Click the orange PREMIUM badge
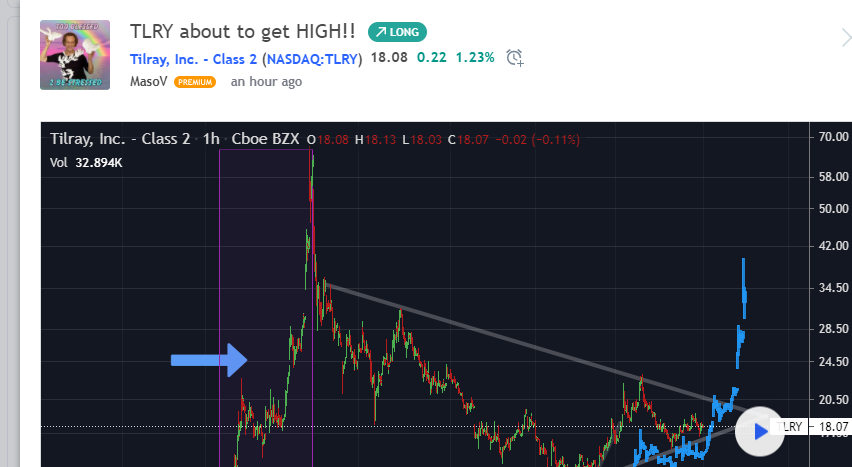852x467 pixels. point(195,82)
